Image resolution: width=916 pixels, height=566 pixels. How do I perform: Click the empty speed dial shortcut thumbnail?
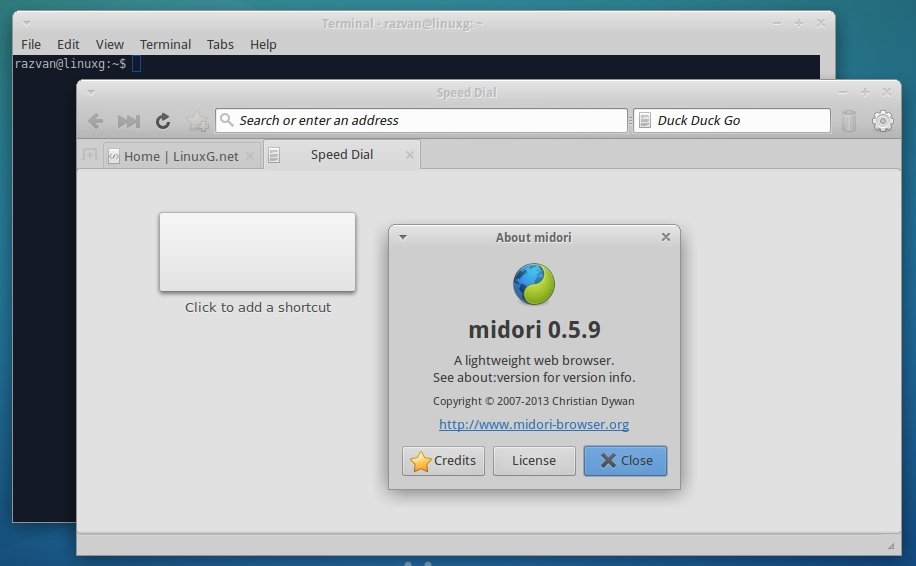[257, 252]
